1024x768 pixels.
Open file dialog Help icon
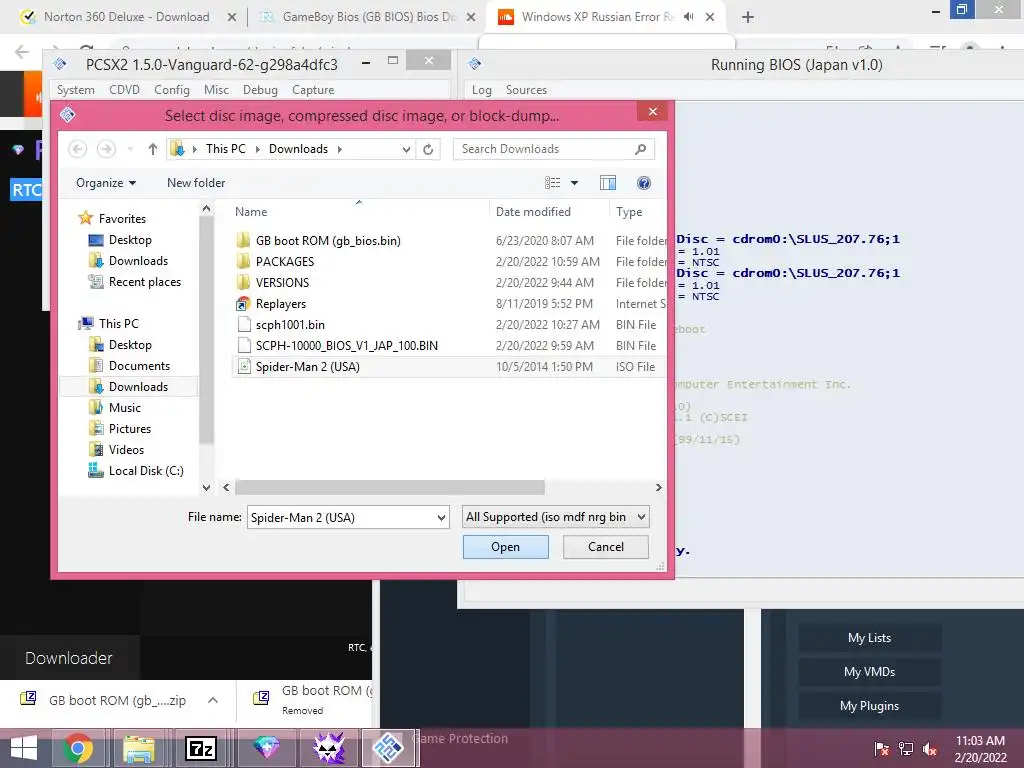click(644, 183)
